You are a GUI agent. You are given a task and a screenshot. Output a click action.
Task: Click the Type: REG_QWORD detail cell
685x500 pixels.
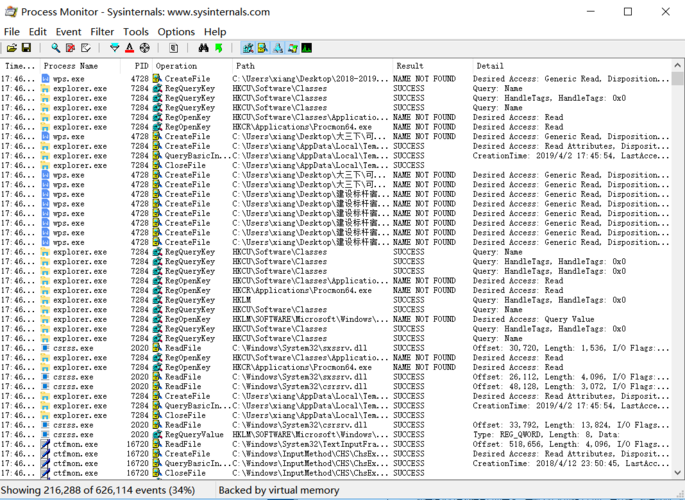(x=546, y=434)
